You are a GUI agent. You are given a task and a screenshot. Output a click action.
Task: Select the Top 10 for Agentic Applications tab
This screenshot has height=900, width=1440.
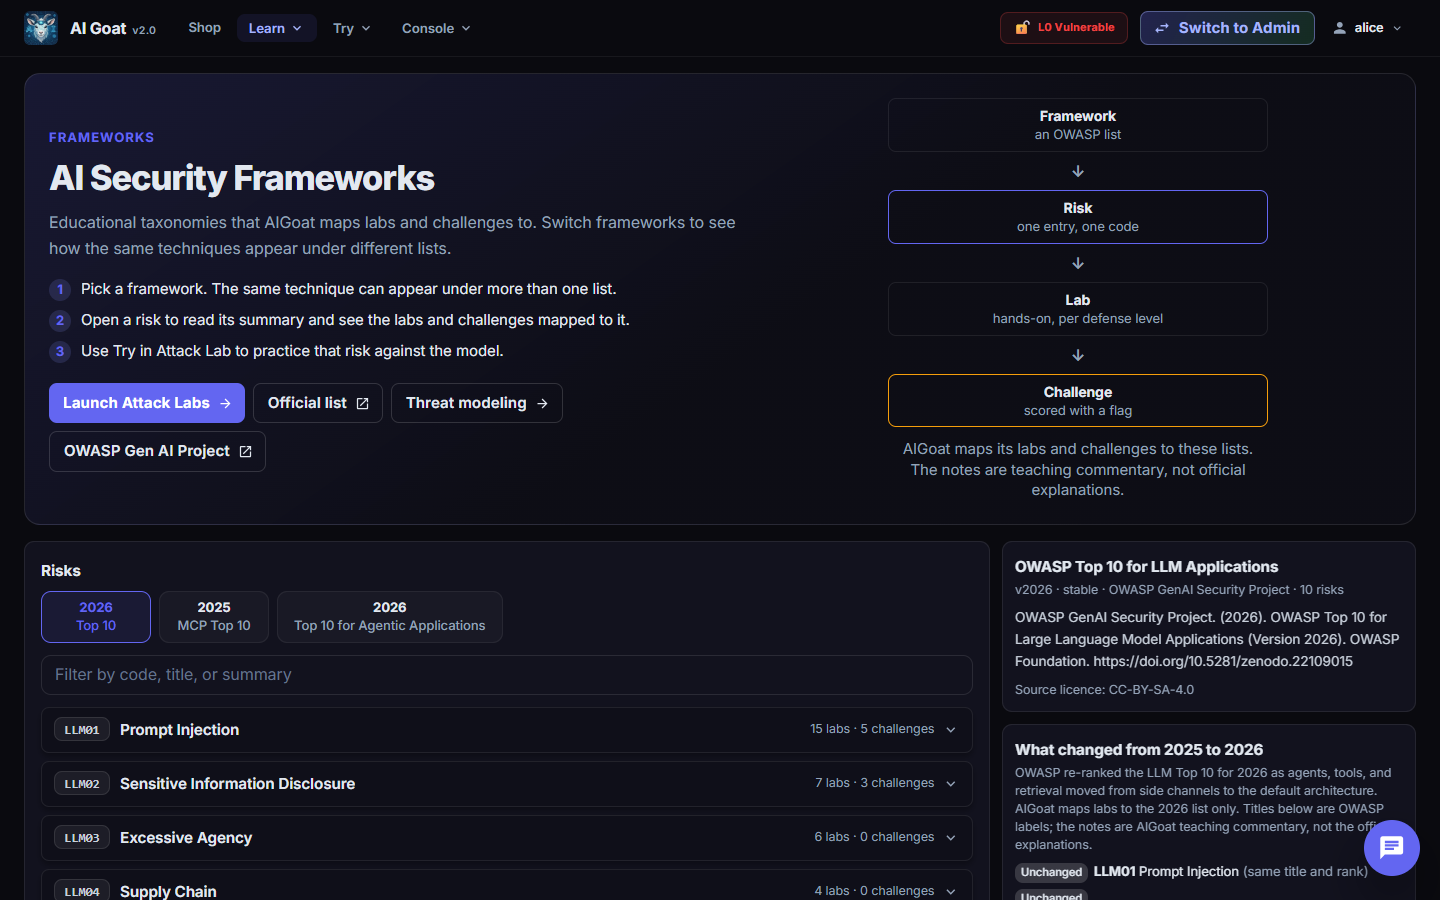390,617
